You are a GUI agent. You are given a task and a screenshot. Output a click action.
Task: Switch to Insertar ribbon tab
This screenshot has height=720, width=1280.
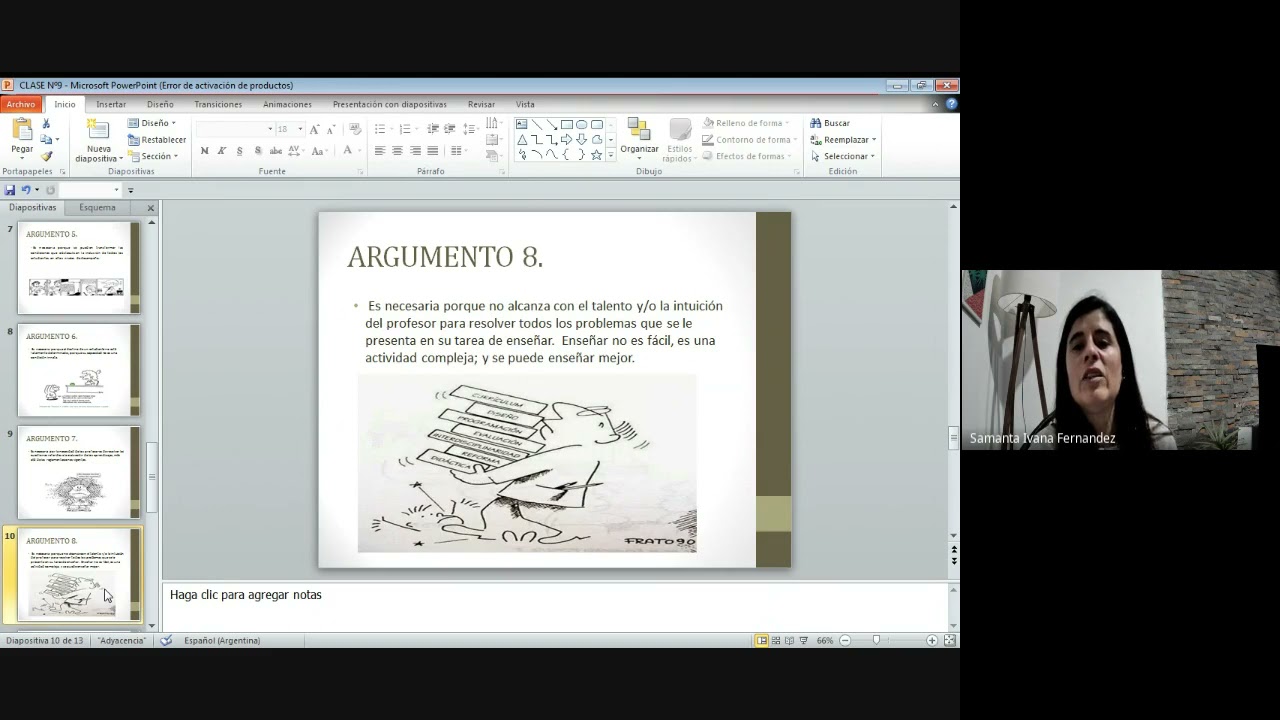pyautogui.click(x=111, y=104)
